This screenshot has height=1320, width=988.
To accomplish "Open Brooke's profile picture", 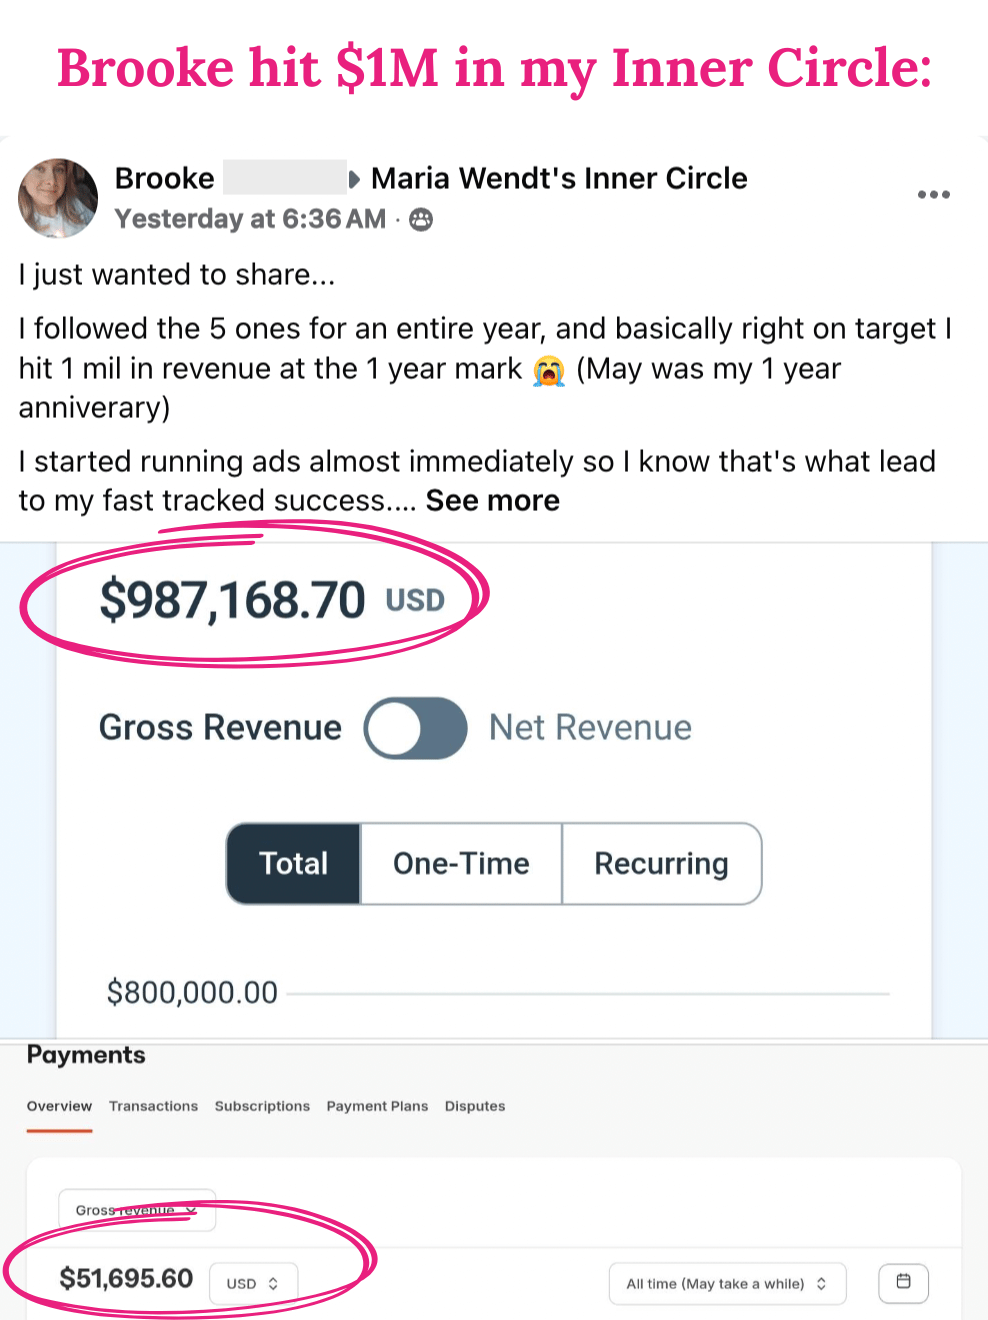I will click(x=58, y=198).
